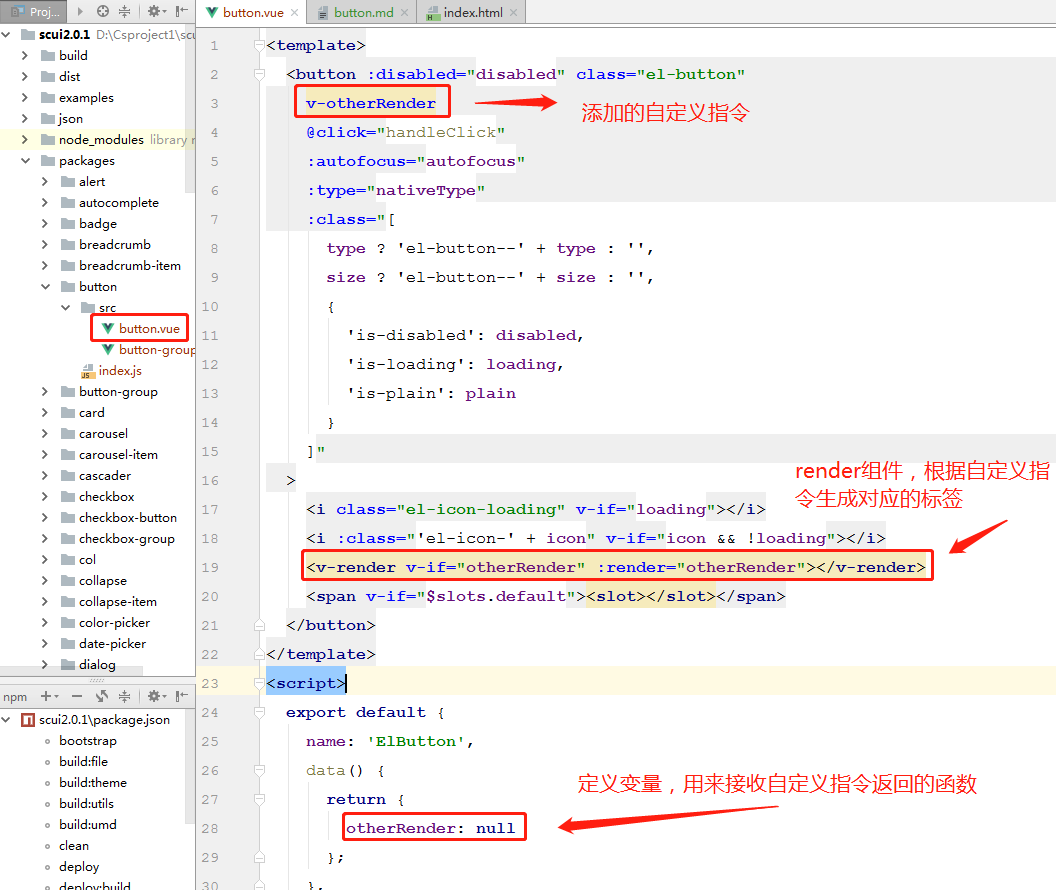Expand the alert folder

click(45, 181)
